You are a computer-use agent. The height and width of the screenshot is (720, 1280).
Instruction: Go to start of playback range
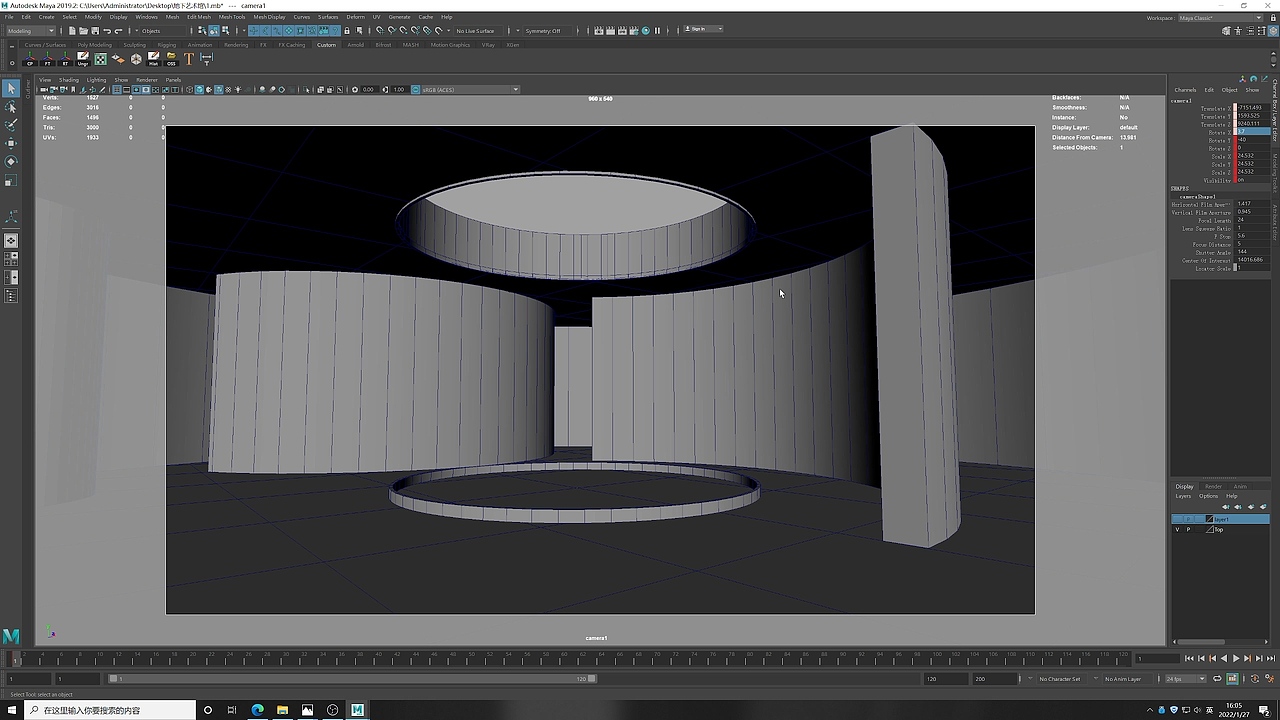coord(1189,658)
